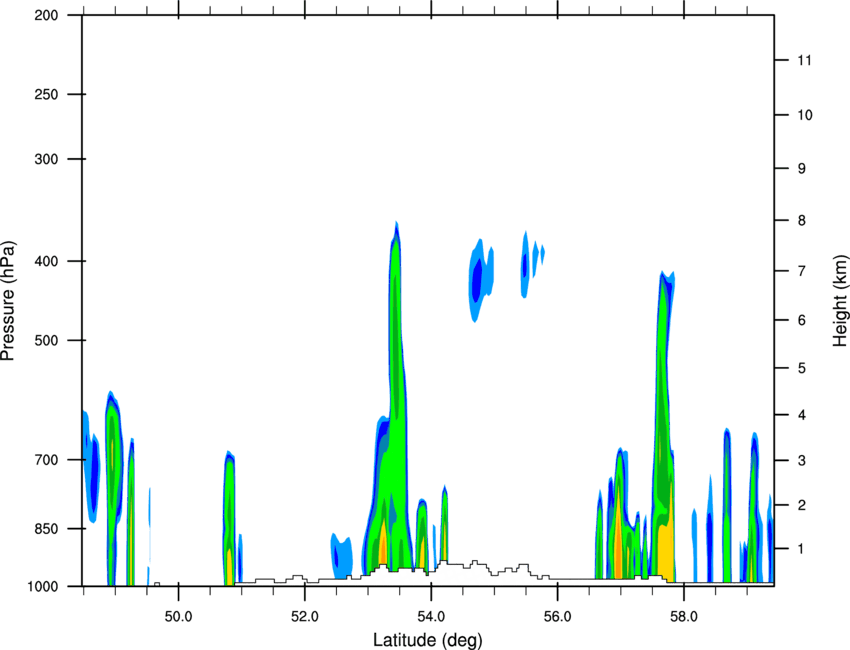Screen dimensions: 850x650
Task: Pick the 1 km height label
Action: coord(802,549)
